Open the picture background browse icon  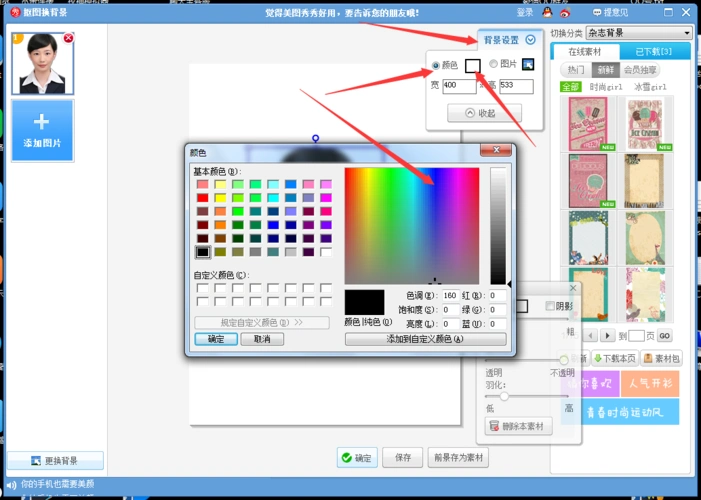tap(529, 65)
